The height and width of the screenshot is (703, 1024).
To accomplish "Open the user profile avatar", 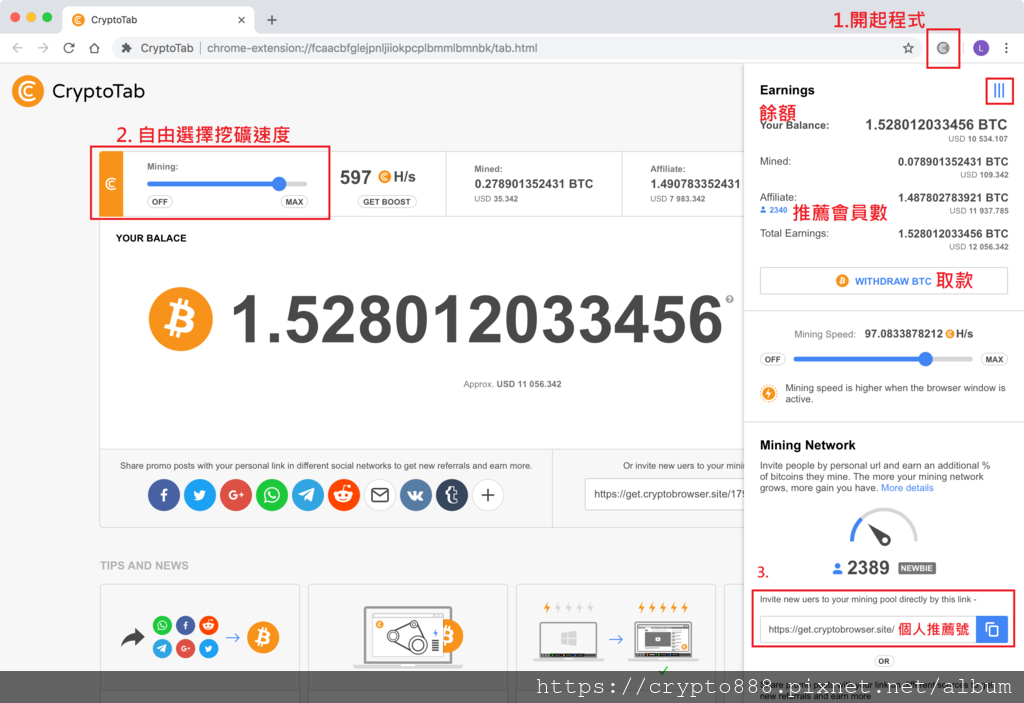I will click(x=981, y=48).
